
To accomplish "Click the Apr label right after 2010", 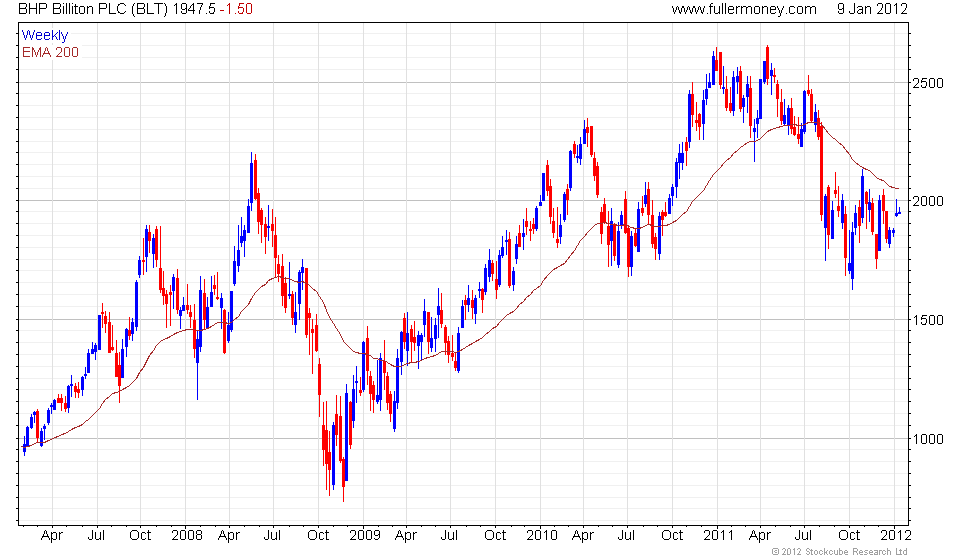I will pos(583,536).
